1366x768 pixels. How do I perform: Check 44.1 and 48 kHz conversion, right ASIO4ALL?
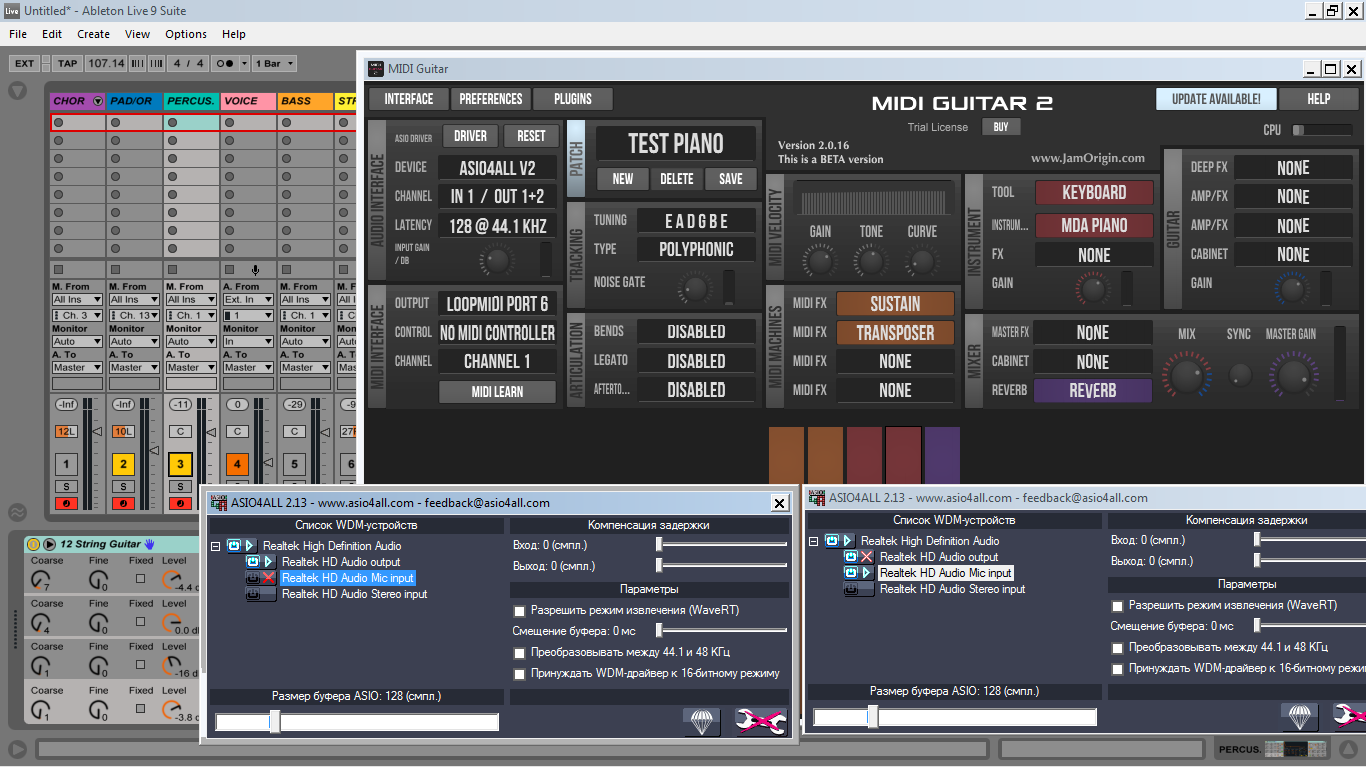pyautogui.click(x=1117, y=648)
